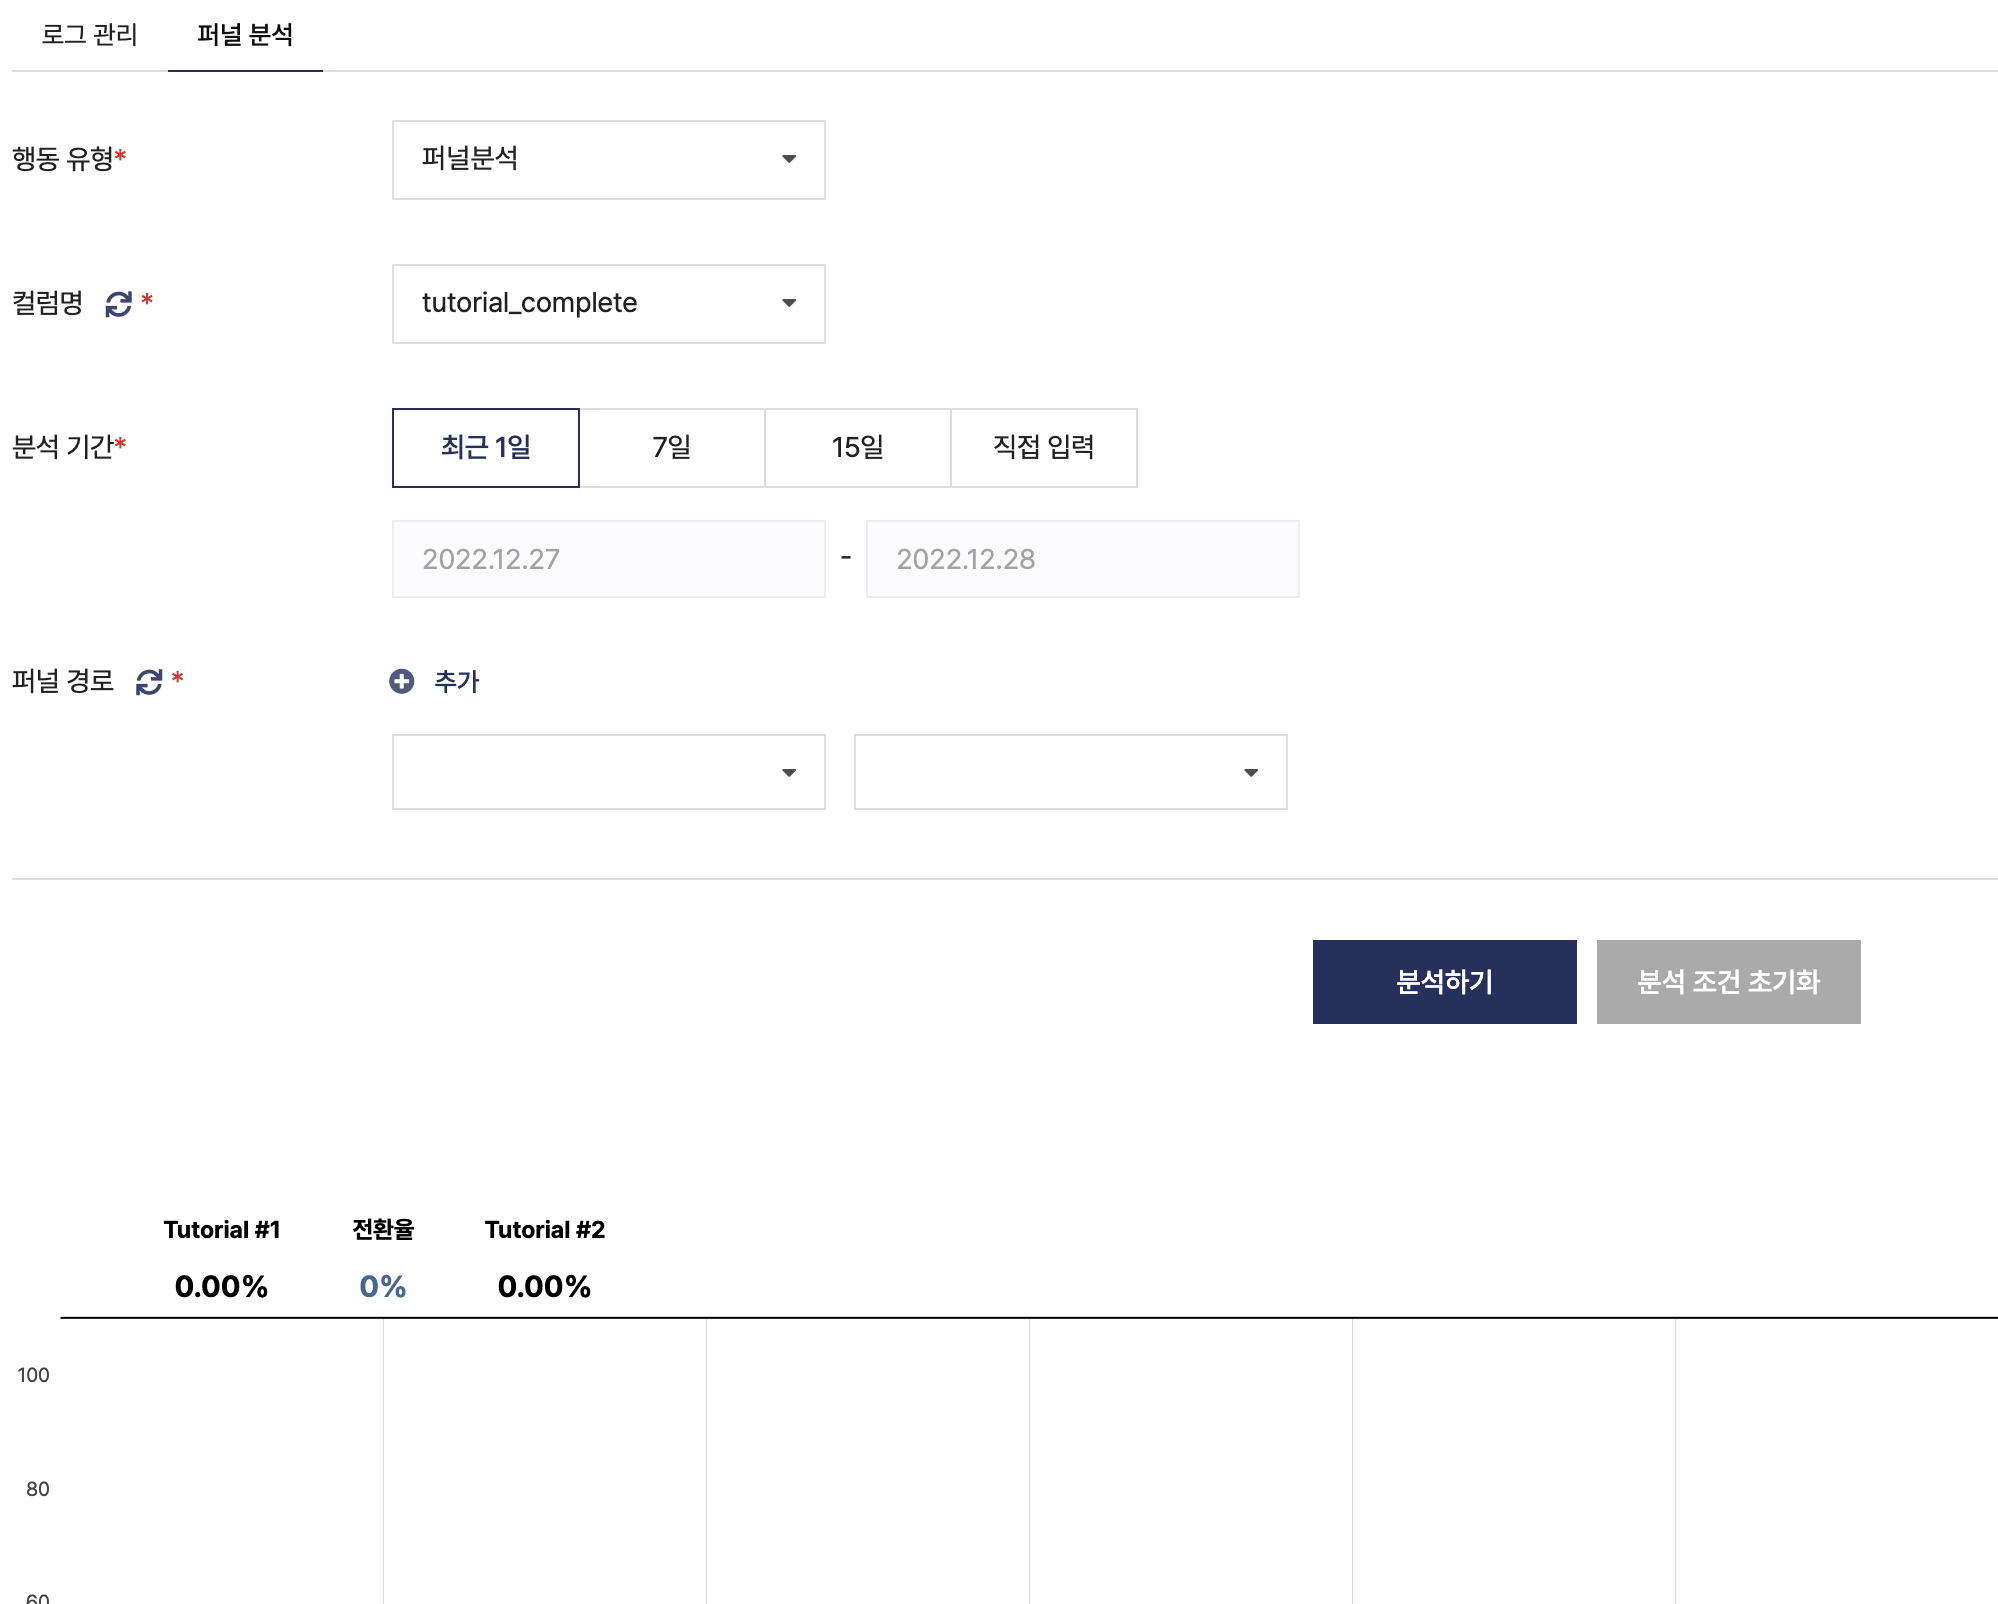The width and height of the screenshot is (1998, 1604).
Task: Click the 전환율 0% conversion value
Action: point(383,1286)
